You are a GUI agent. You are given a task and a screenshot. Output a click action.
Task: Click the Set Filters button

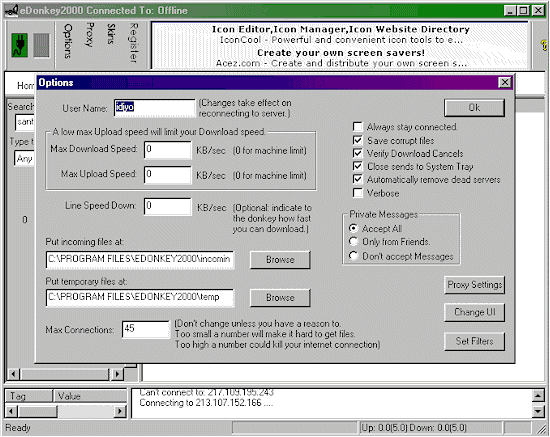(x=474, y=341)
